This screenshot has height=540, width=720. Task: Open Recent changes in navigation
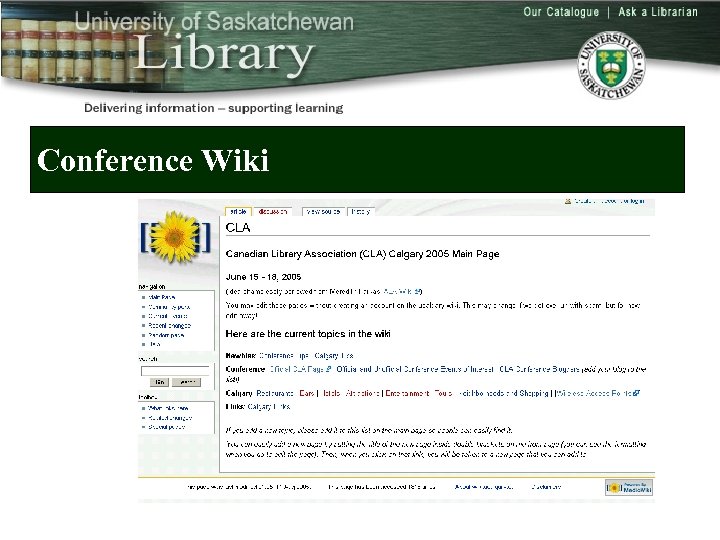(169, 326)
